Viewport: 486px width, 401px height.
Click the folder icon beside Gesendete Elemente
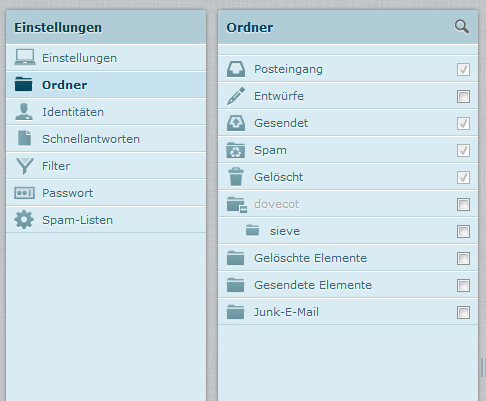pos(235,285)
